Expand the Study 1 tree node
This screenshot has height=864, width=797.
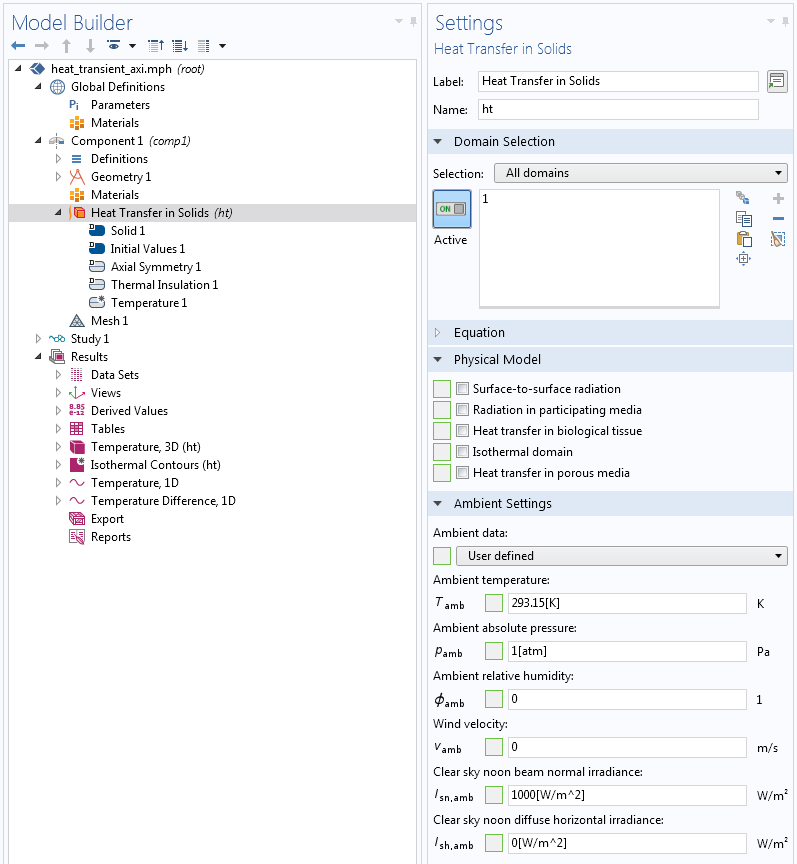(x=38, y=339)
